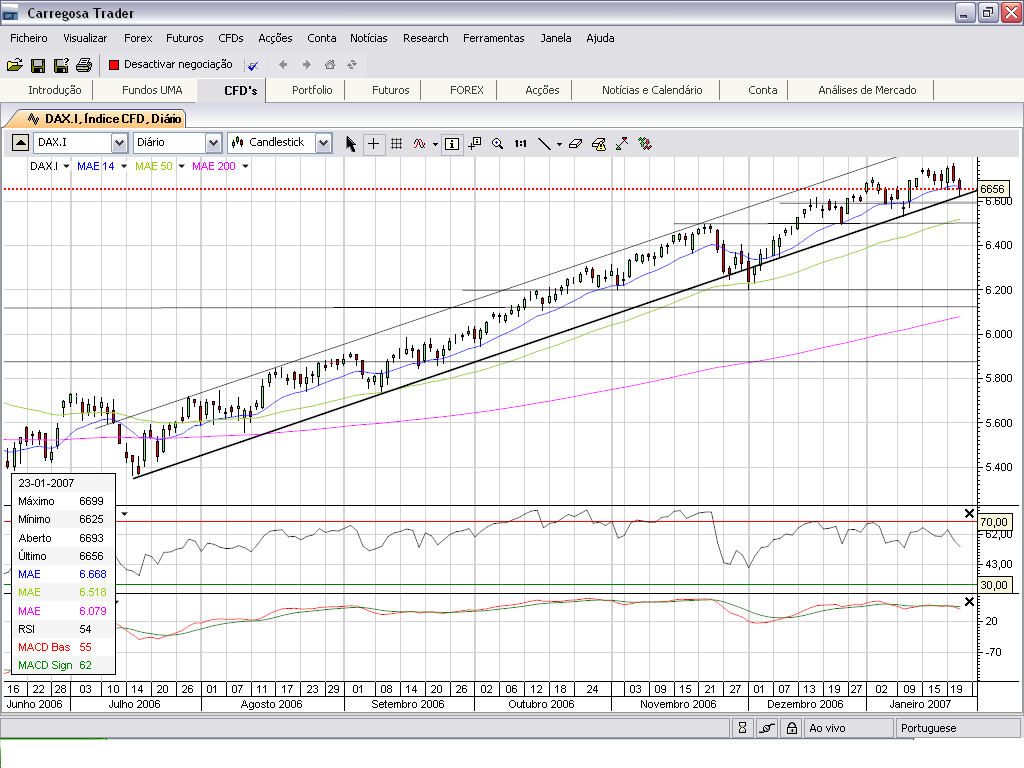This screenshot has width=1024, height=768.
Task: Click the indicators wave icon
Action: tap(419, 144)
